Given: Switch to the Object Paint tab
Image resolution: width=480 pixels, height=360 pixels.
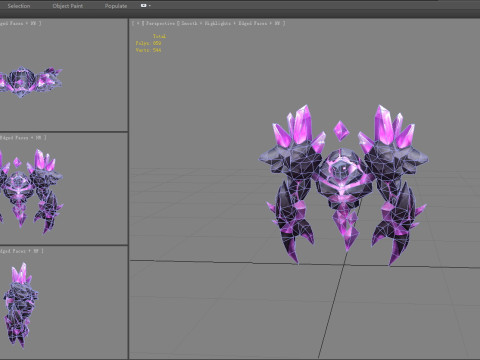Looking at the screenshot, I should pos(68,6).
